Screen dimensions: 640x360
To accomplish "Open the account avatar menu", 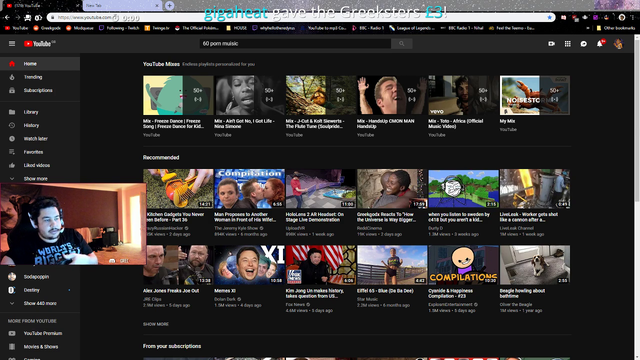I will point(618,44).
